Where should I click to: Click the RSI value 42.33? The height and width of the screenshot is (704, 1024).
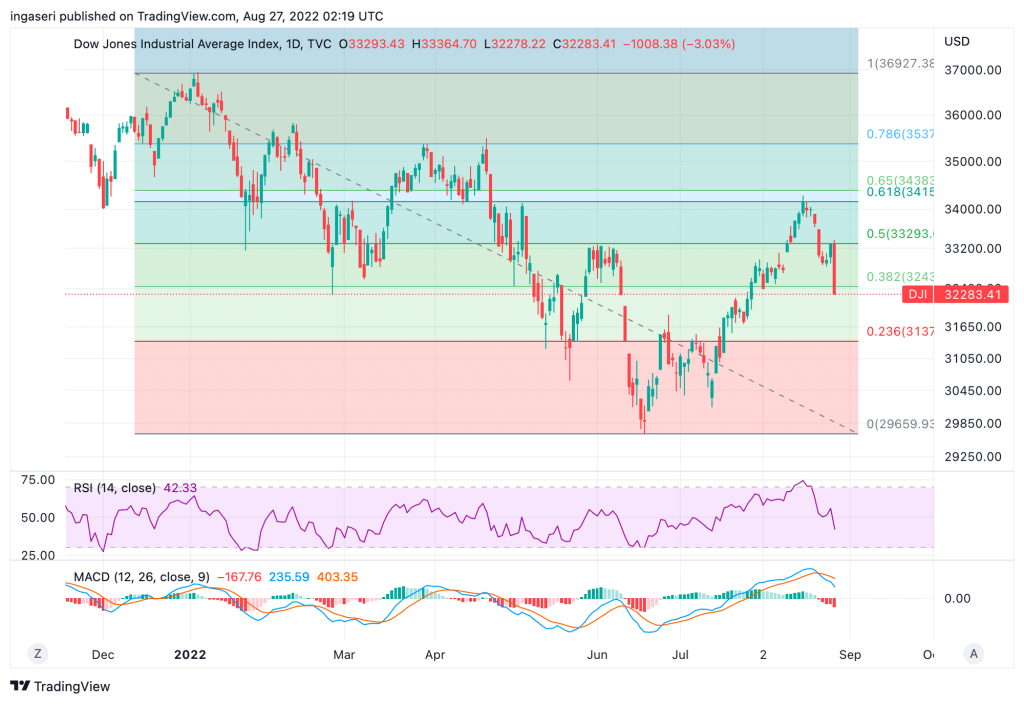point(180,488)
